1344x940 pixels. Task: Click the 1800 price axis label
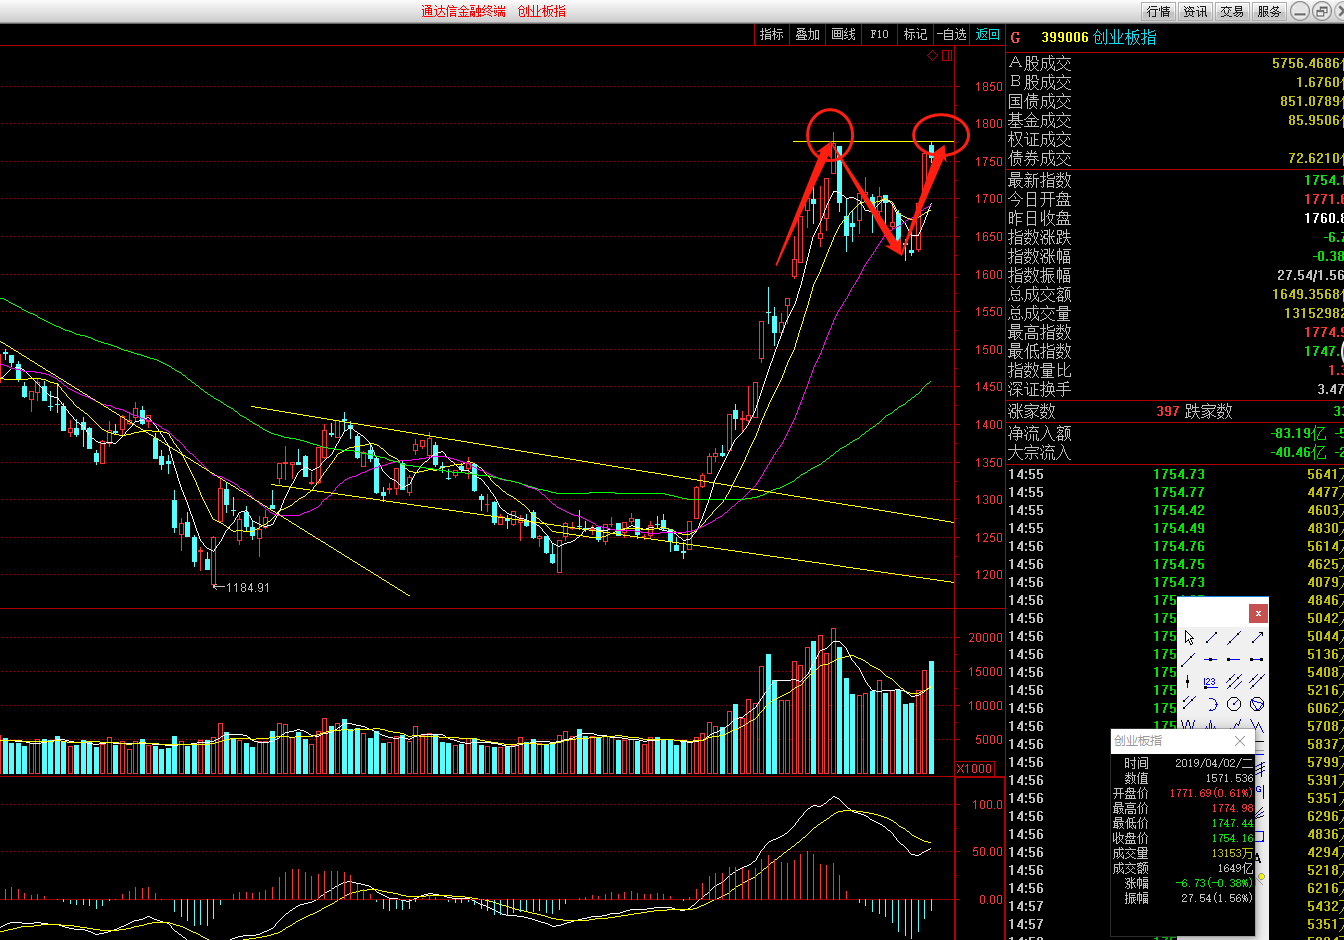point(988,124)
